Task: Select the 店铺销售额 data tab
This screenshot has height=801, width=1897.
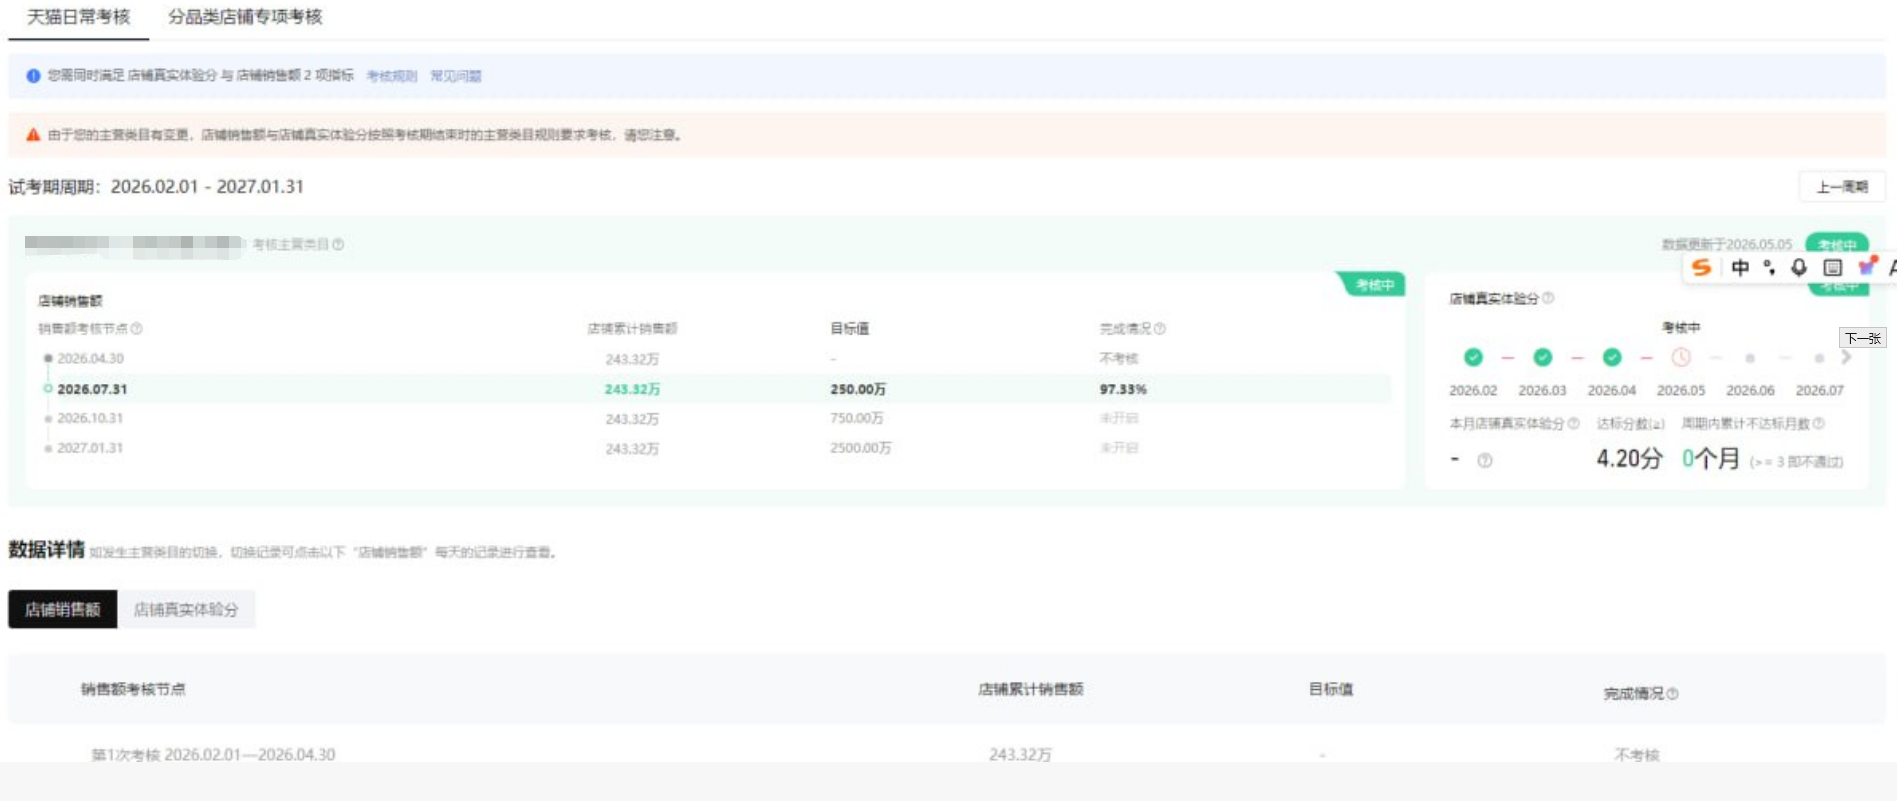Action: (63, 609)
